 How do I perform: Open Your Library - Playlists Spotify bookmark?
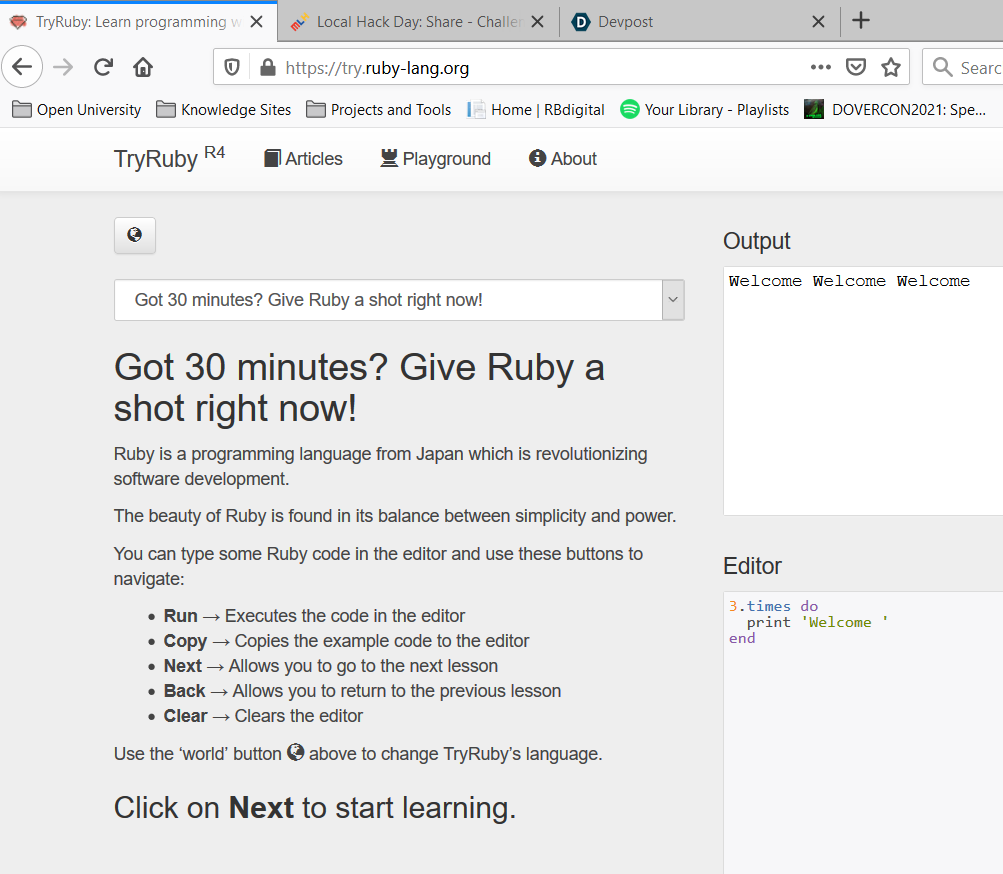[705, 109]
